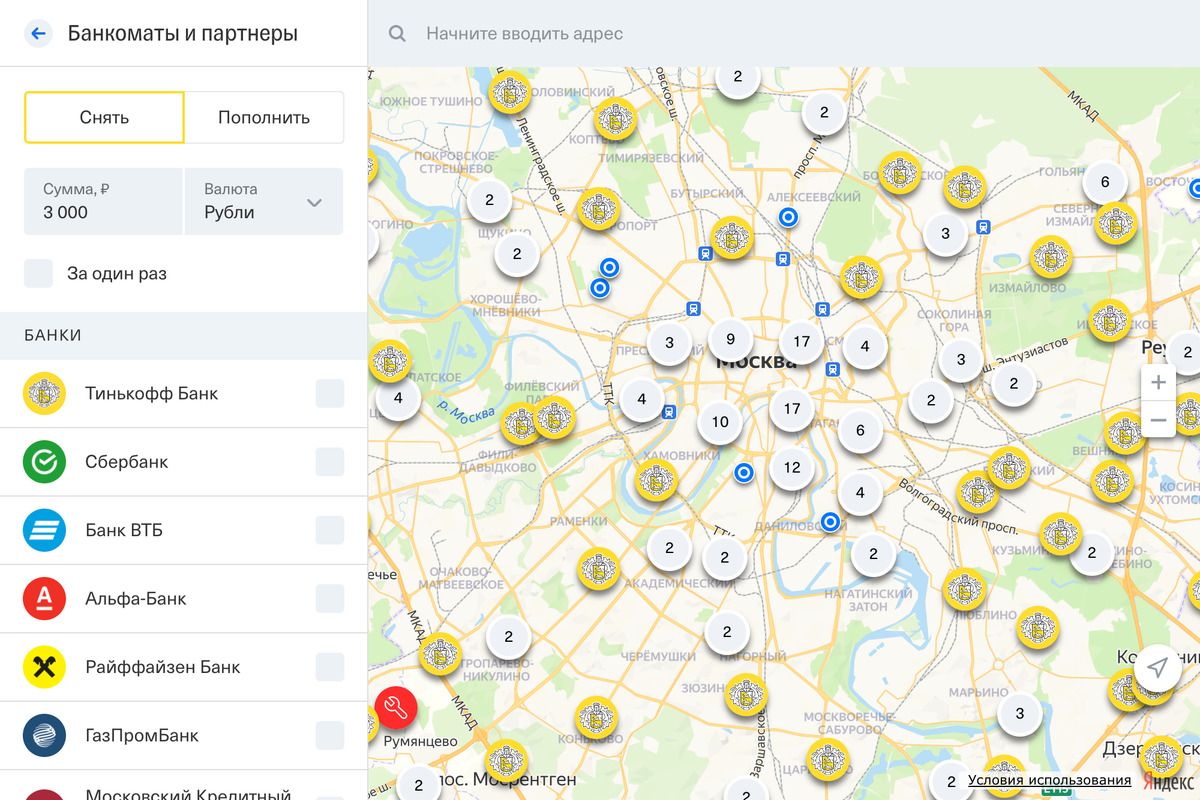Zoom in the map with plus
1200x800 pixels.
coord(1159,382)
